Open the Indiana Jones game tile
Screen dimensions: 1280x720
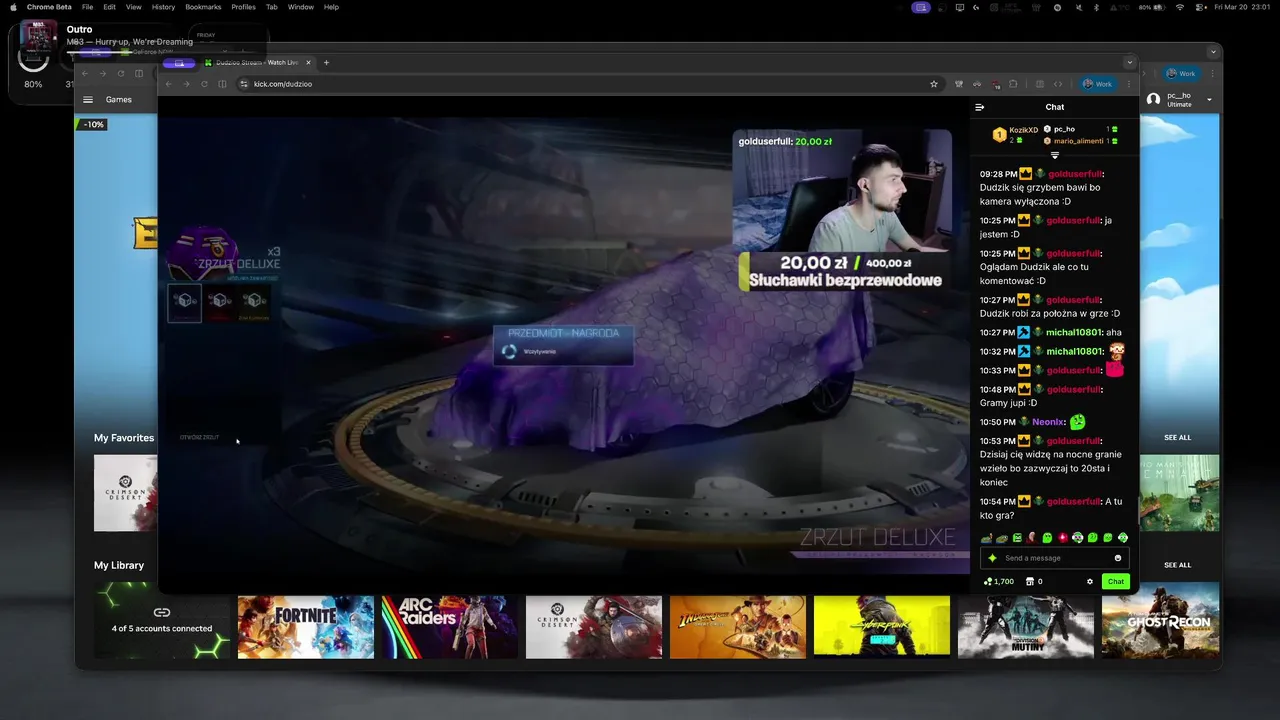(x=738, y=627)
